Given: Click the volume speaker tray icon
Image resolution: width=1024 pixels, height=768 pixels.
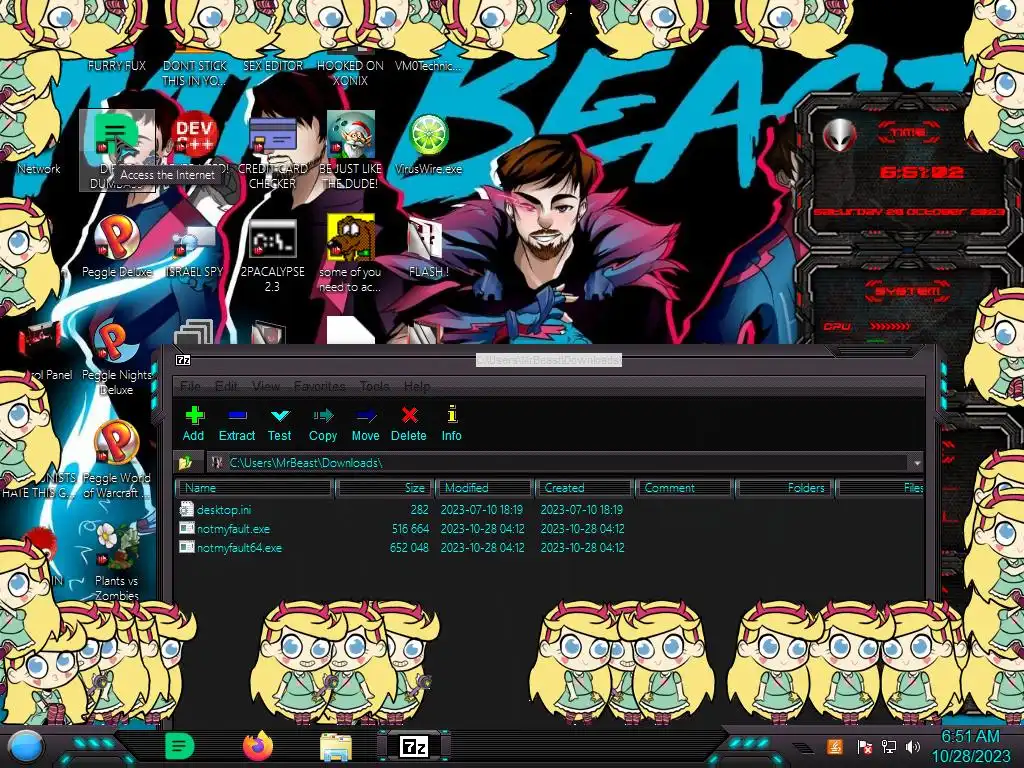Looking at the screenshot, I should [x=912, y=746].
